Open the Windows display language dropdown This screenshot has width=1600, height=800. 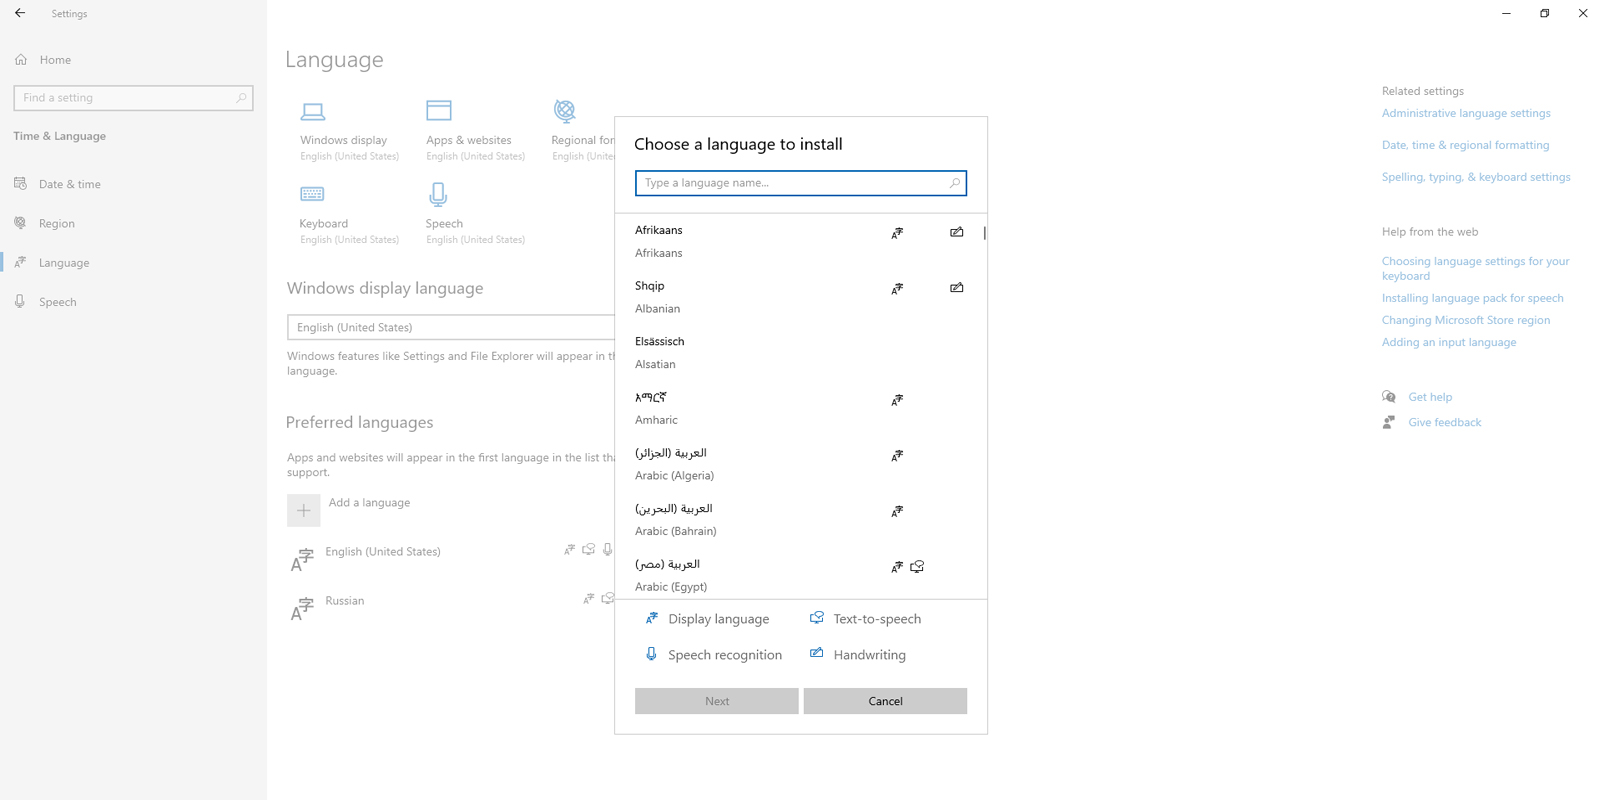point(451,327)
